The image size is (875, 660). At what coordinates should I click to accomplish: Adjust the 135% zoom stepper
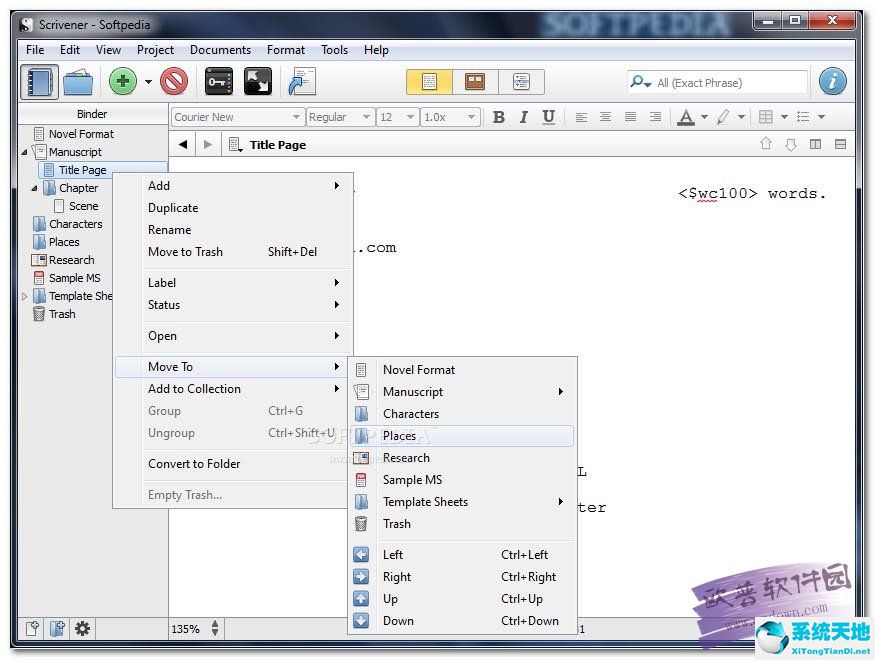click(215, 629)
